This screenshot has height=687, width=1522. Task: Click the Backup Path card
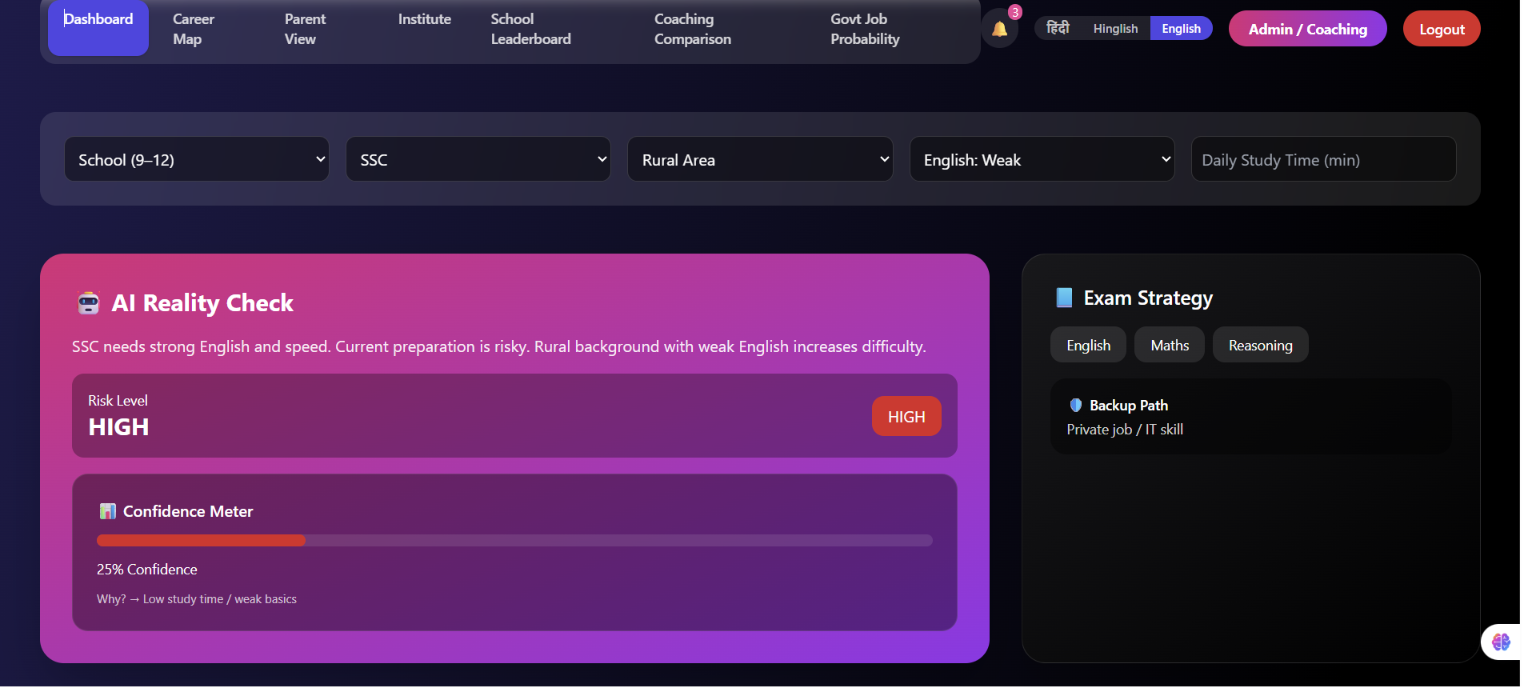(x=1251, y=417)
